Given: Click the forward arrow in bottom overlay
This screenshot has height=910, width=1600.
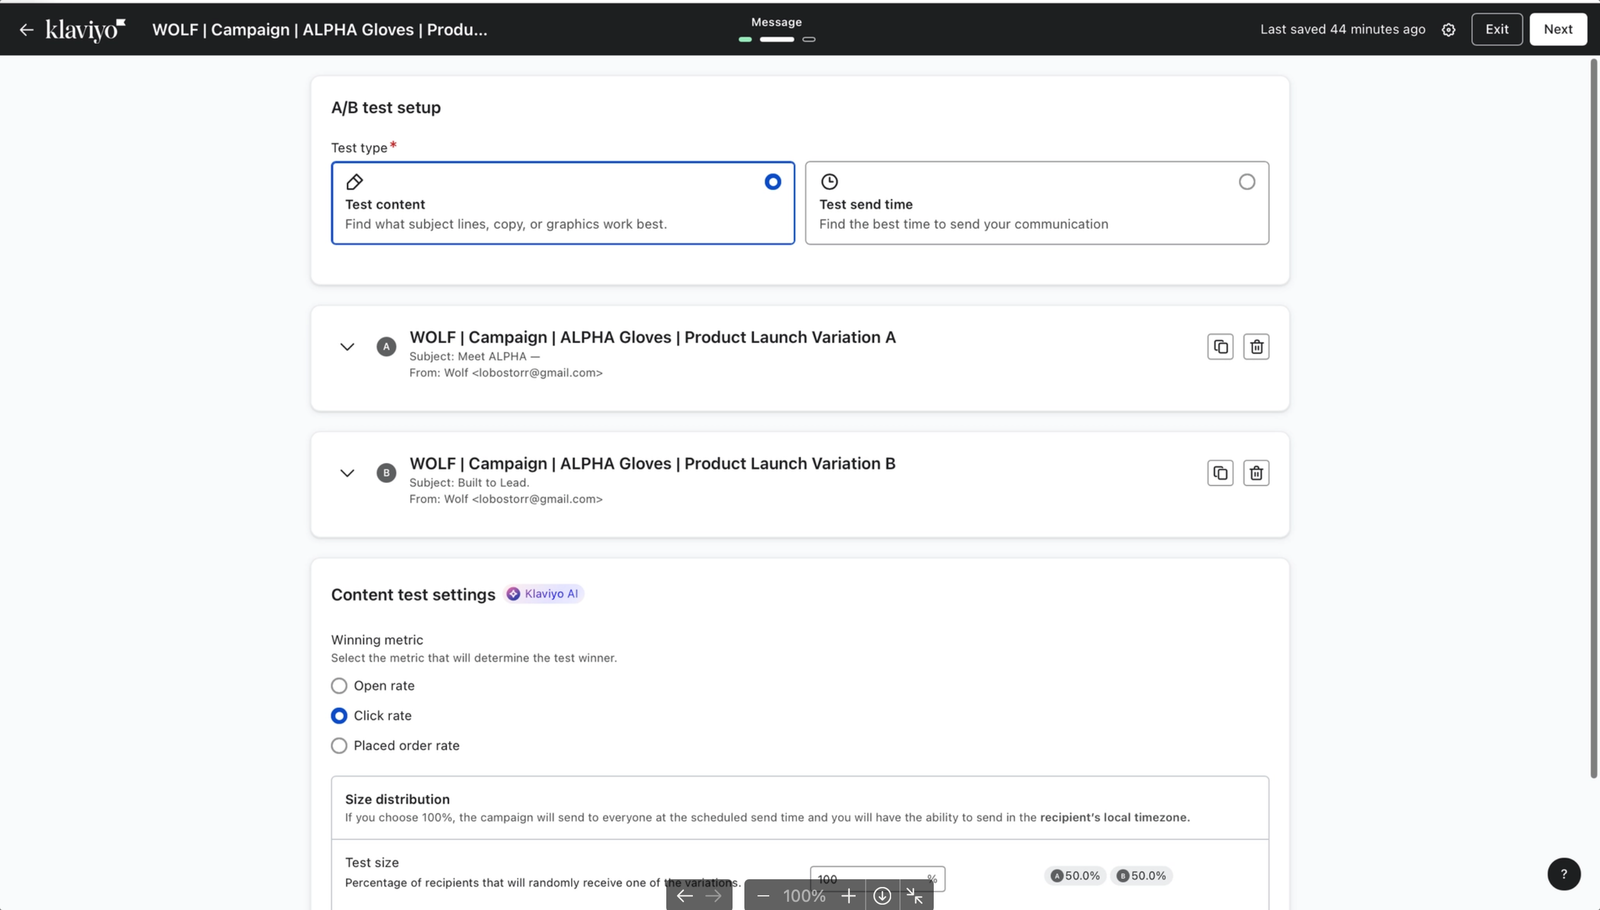Looking at the screenshot, I should click(x=713, y=896).
